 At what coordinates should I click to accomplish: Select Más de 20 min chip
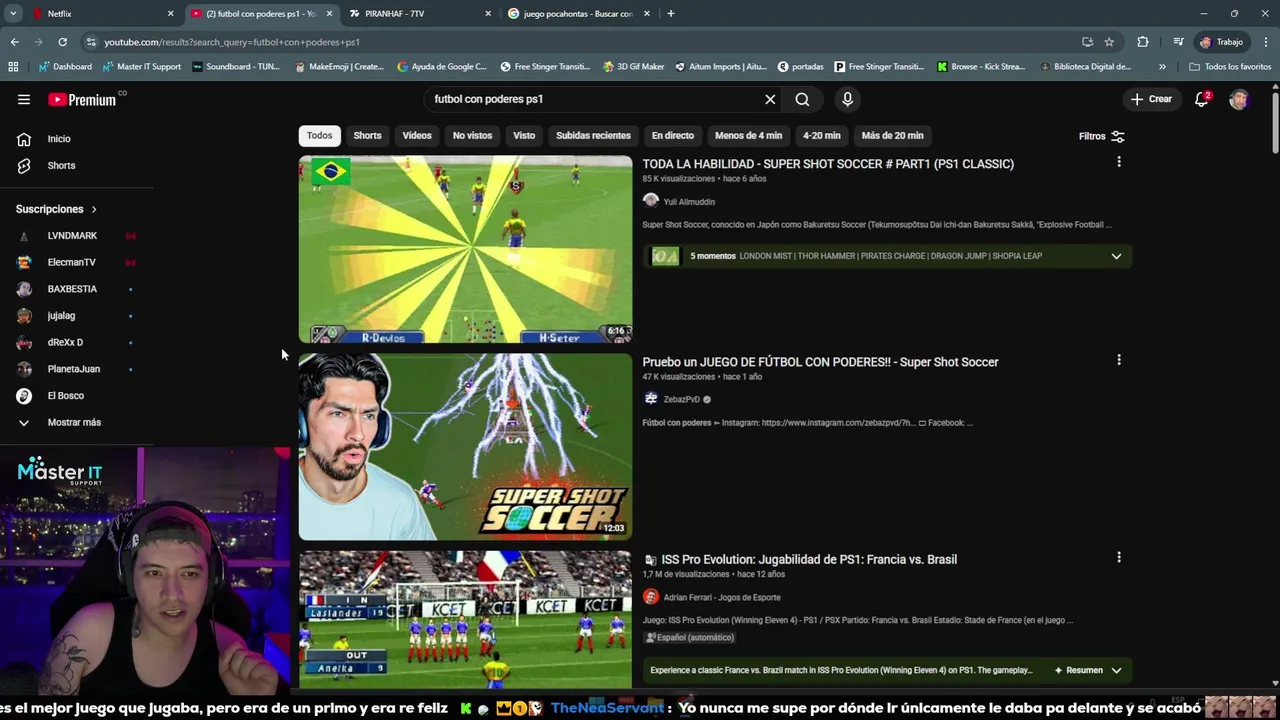coord(892,135)
